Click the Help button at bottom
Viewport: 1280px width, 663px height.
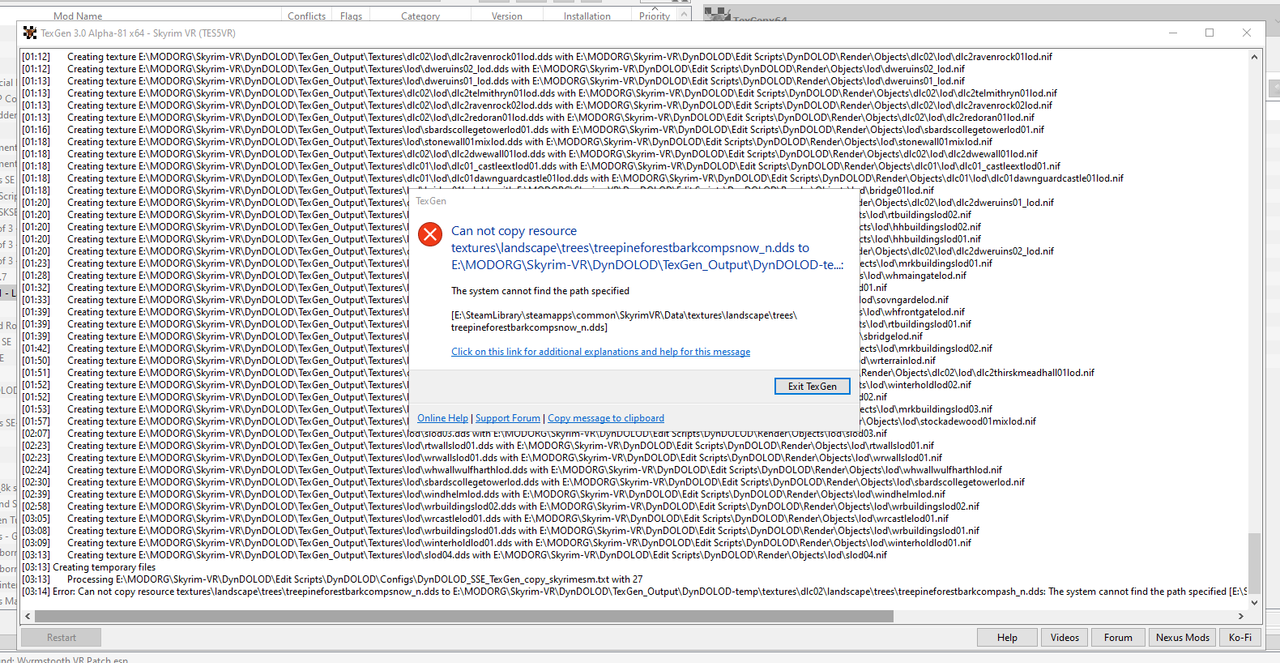coord(1007,637)
